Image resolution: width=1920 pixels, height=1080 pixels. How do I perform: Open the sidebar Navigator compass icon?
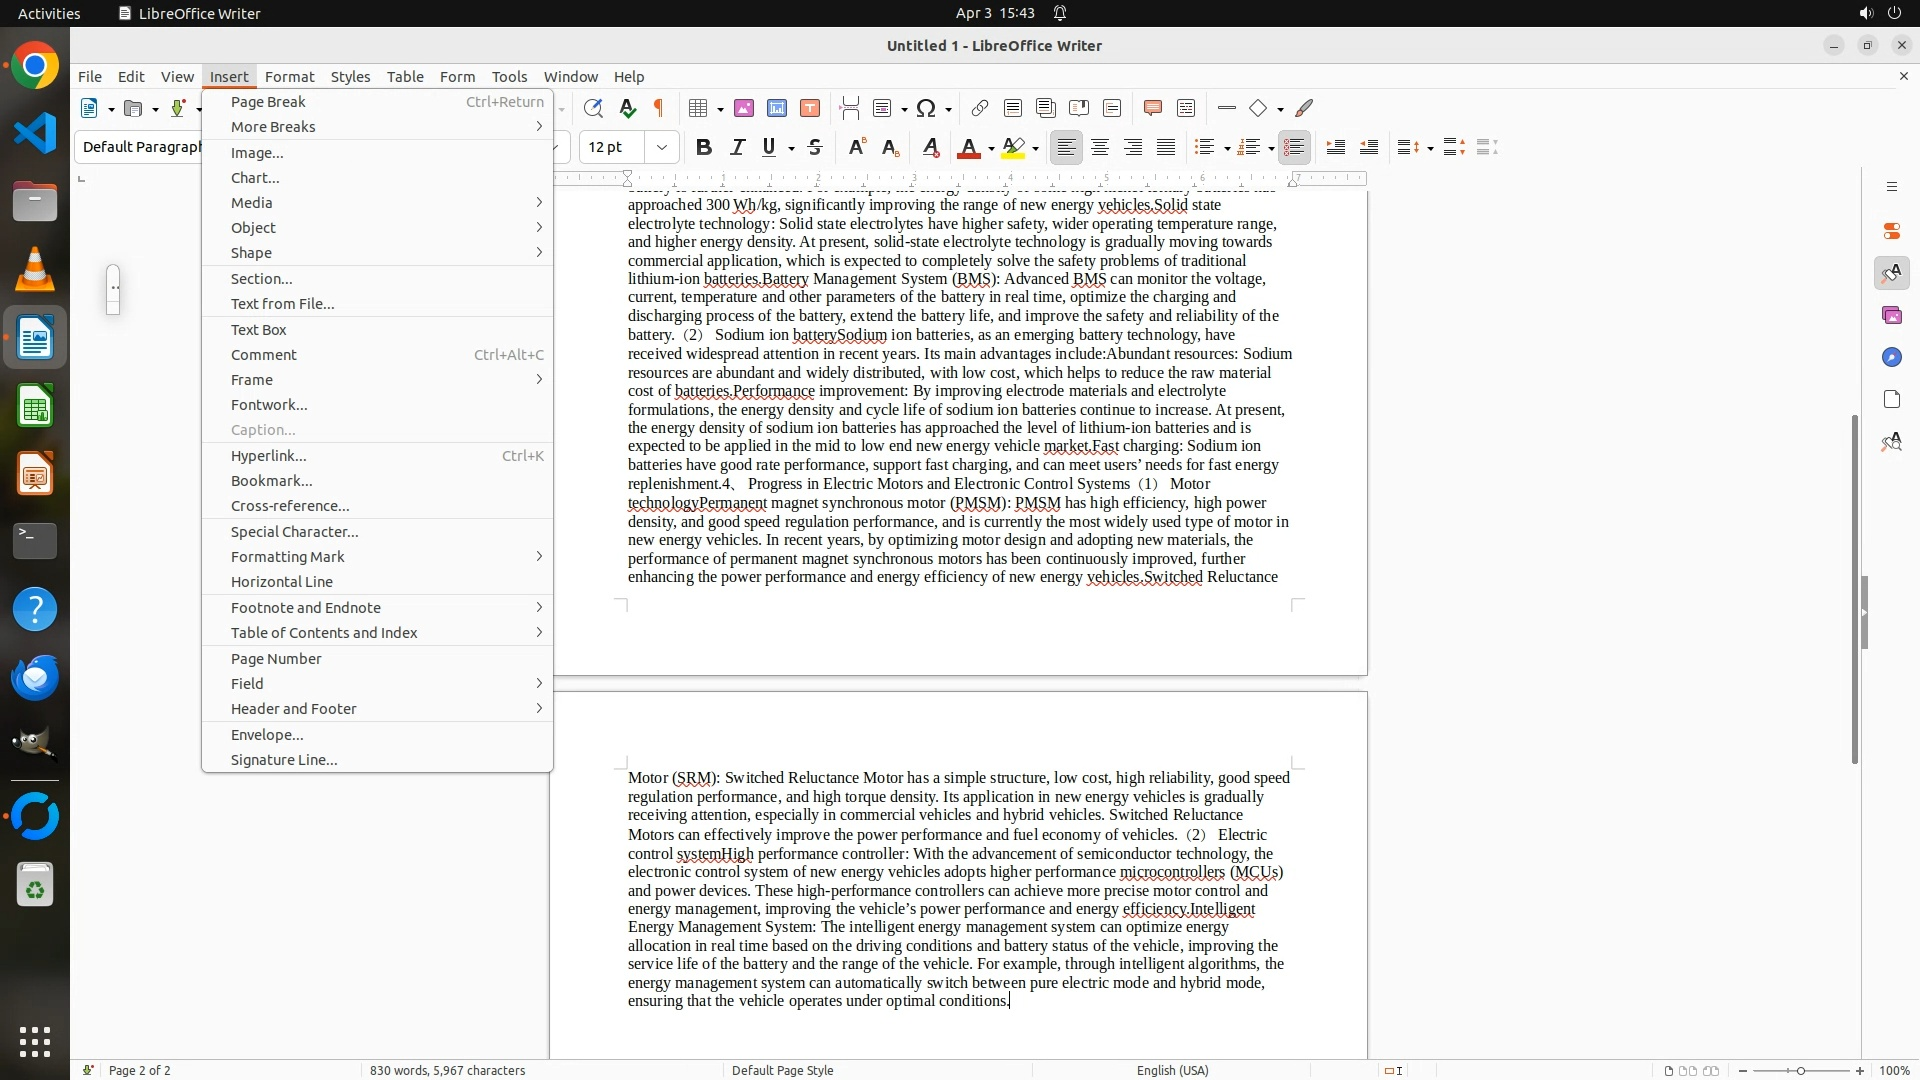(1891, 358)
